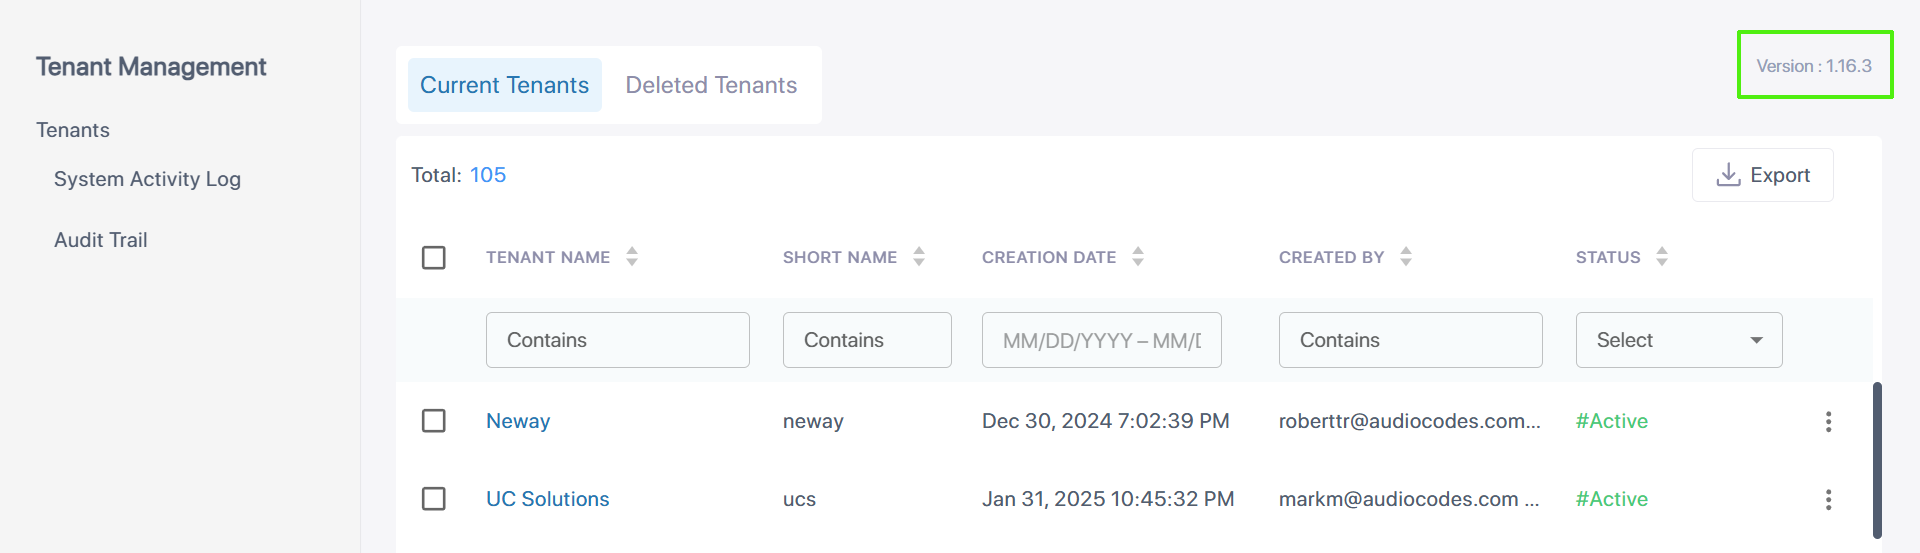Open the Status filter Select dropdown
Image resolution: width=1920 pixels, height=553 pixels.
coord(1678,340)
